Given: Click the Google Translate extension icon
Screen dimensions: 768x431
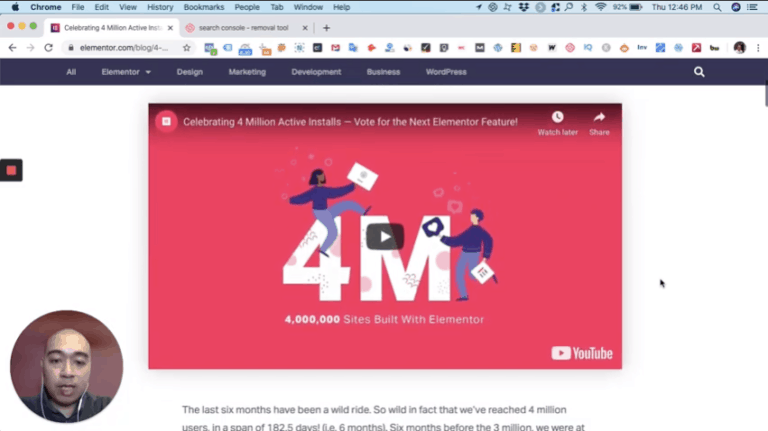Looking at the screenshot, I should [353, 48].
